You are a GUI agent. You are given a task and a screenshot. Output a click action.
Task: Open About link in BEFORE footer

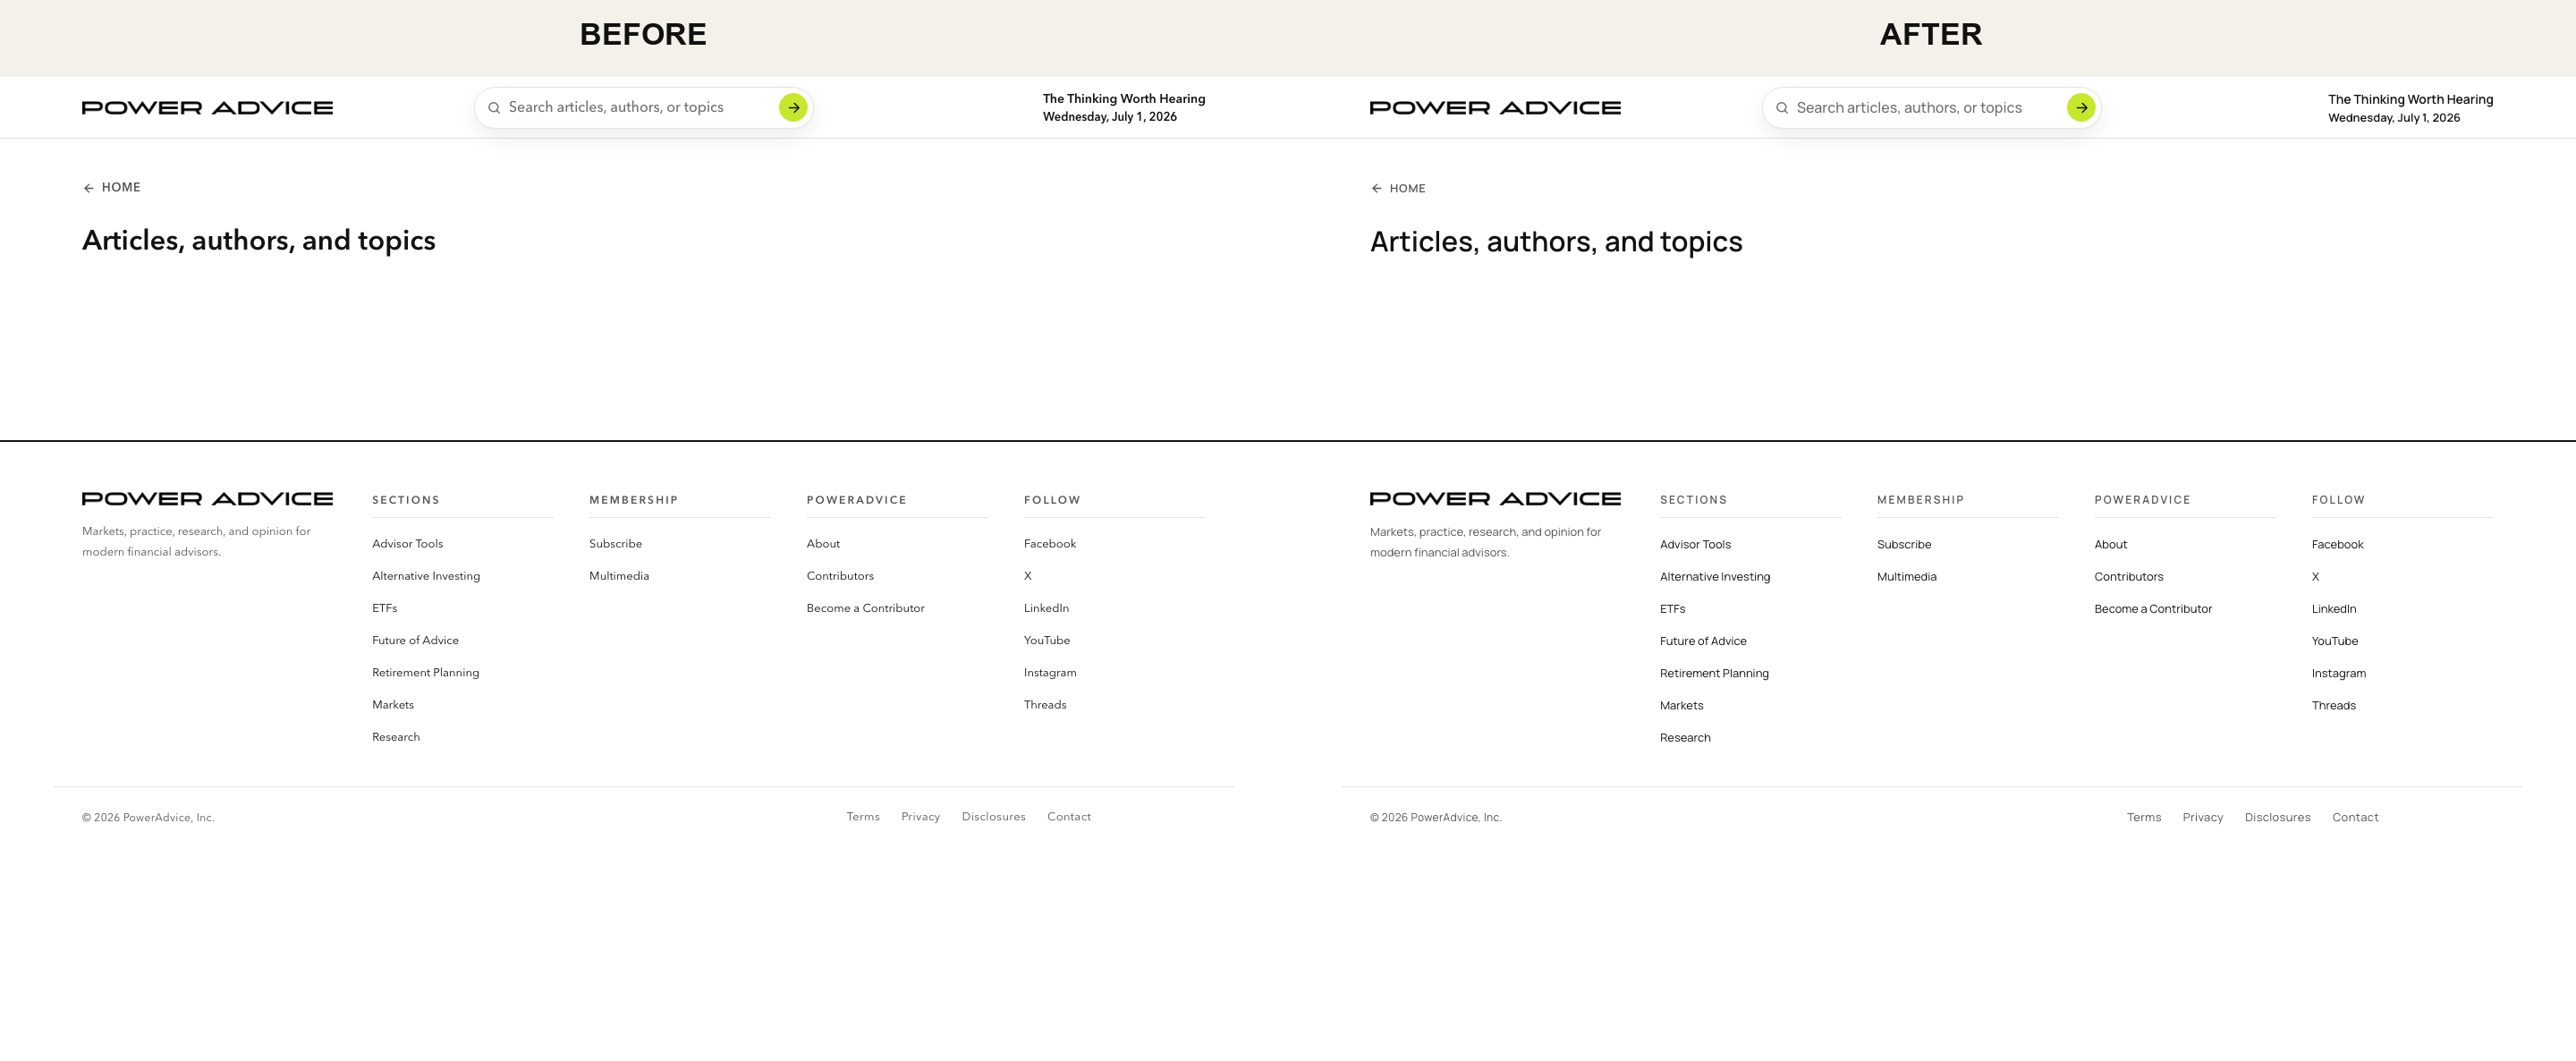823,543
